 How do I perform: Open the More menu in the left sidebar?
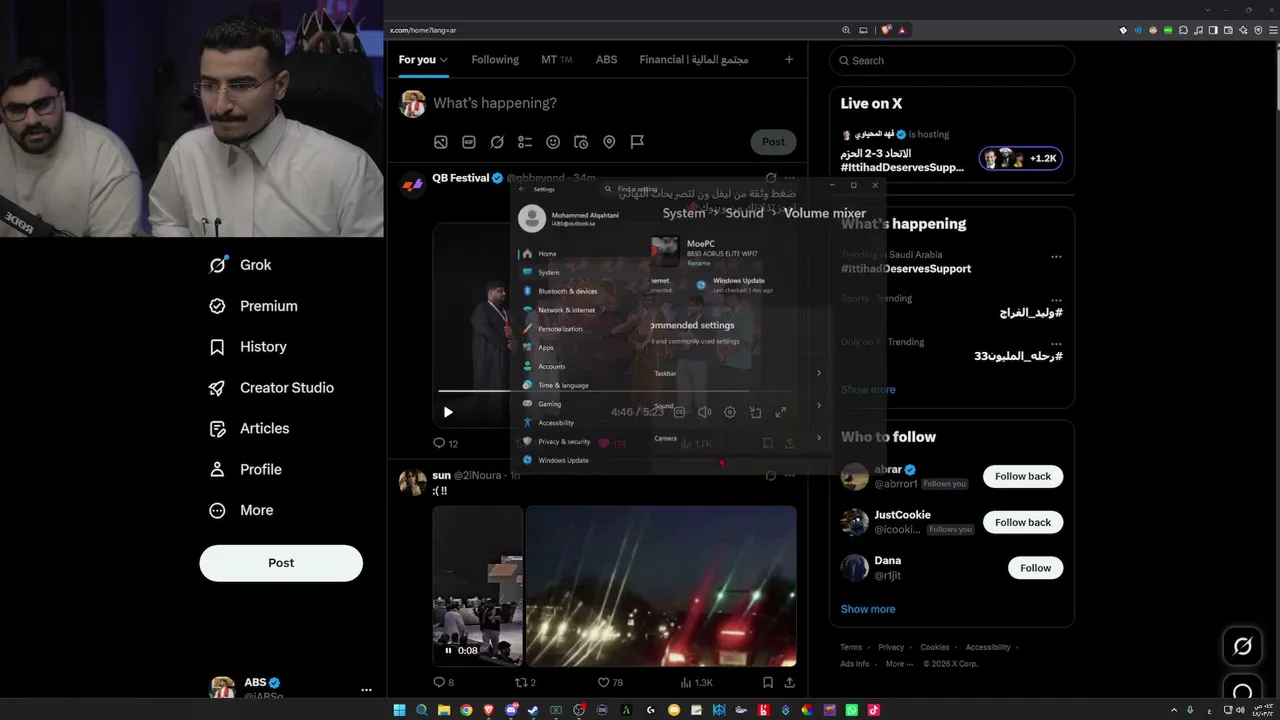(x=241, y=510)
